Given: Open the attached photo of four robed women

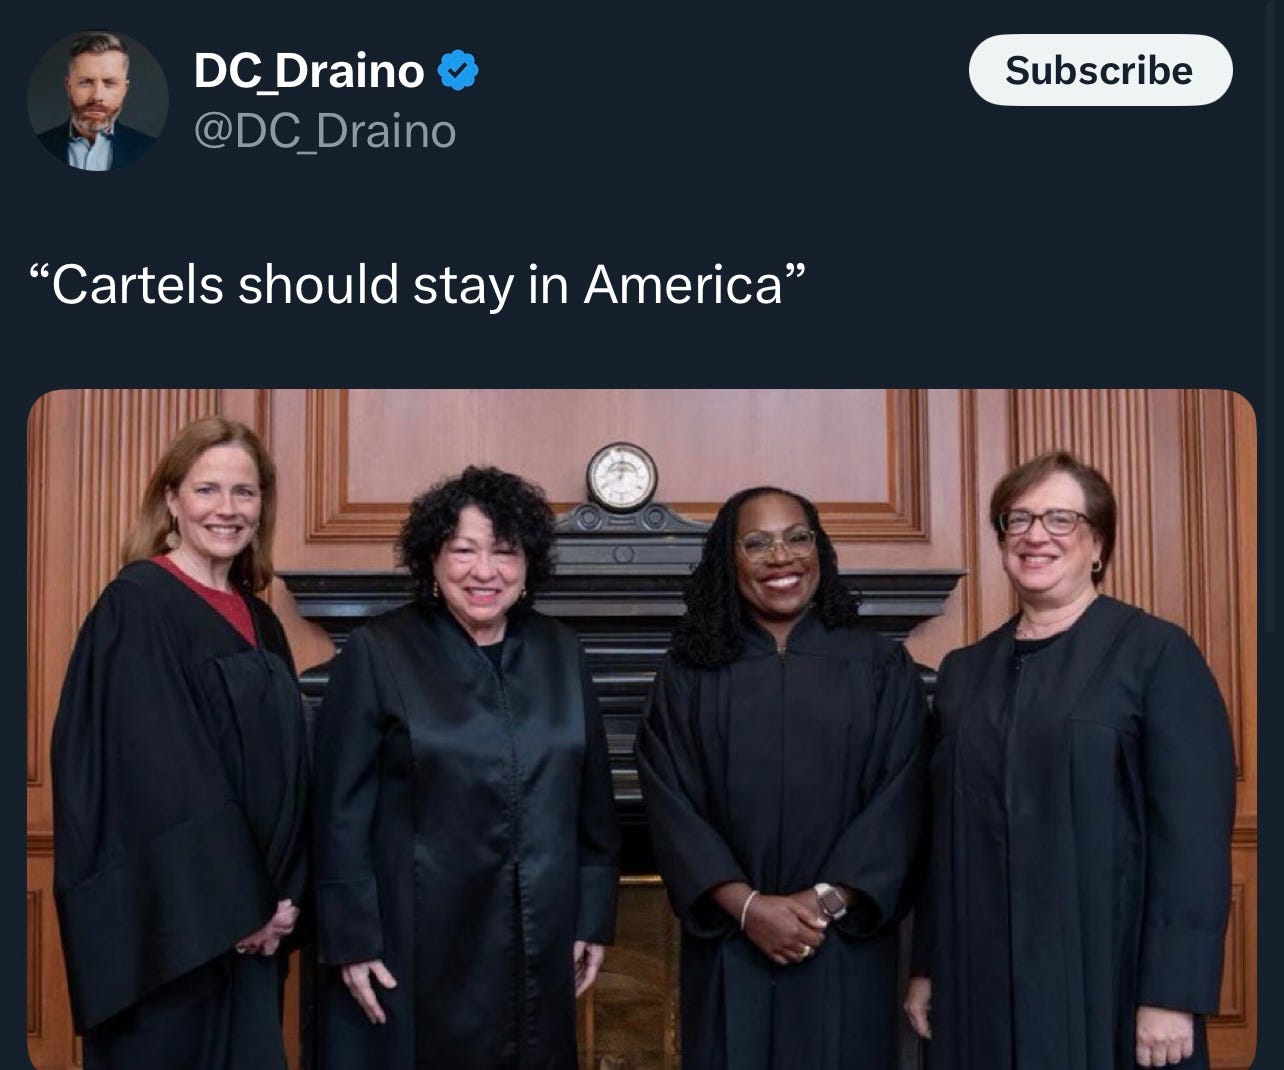Looking at the screenshot, I should click(x=642, y=729).
